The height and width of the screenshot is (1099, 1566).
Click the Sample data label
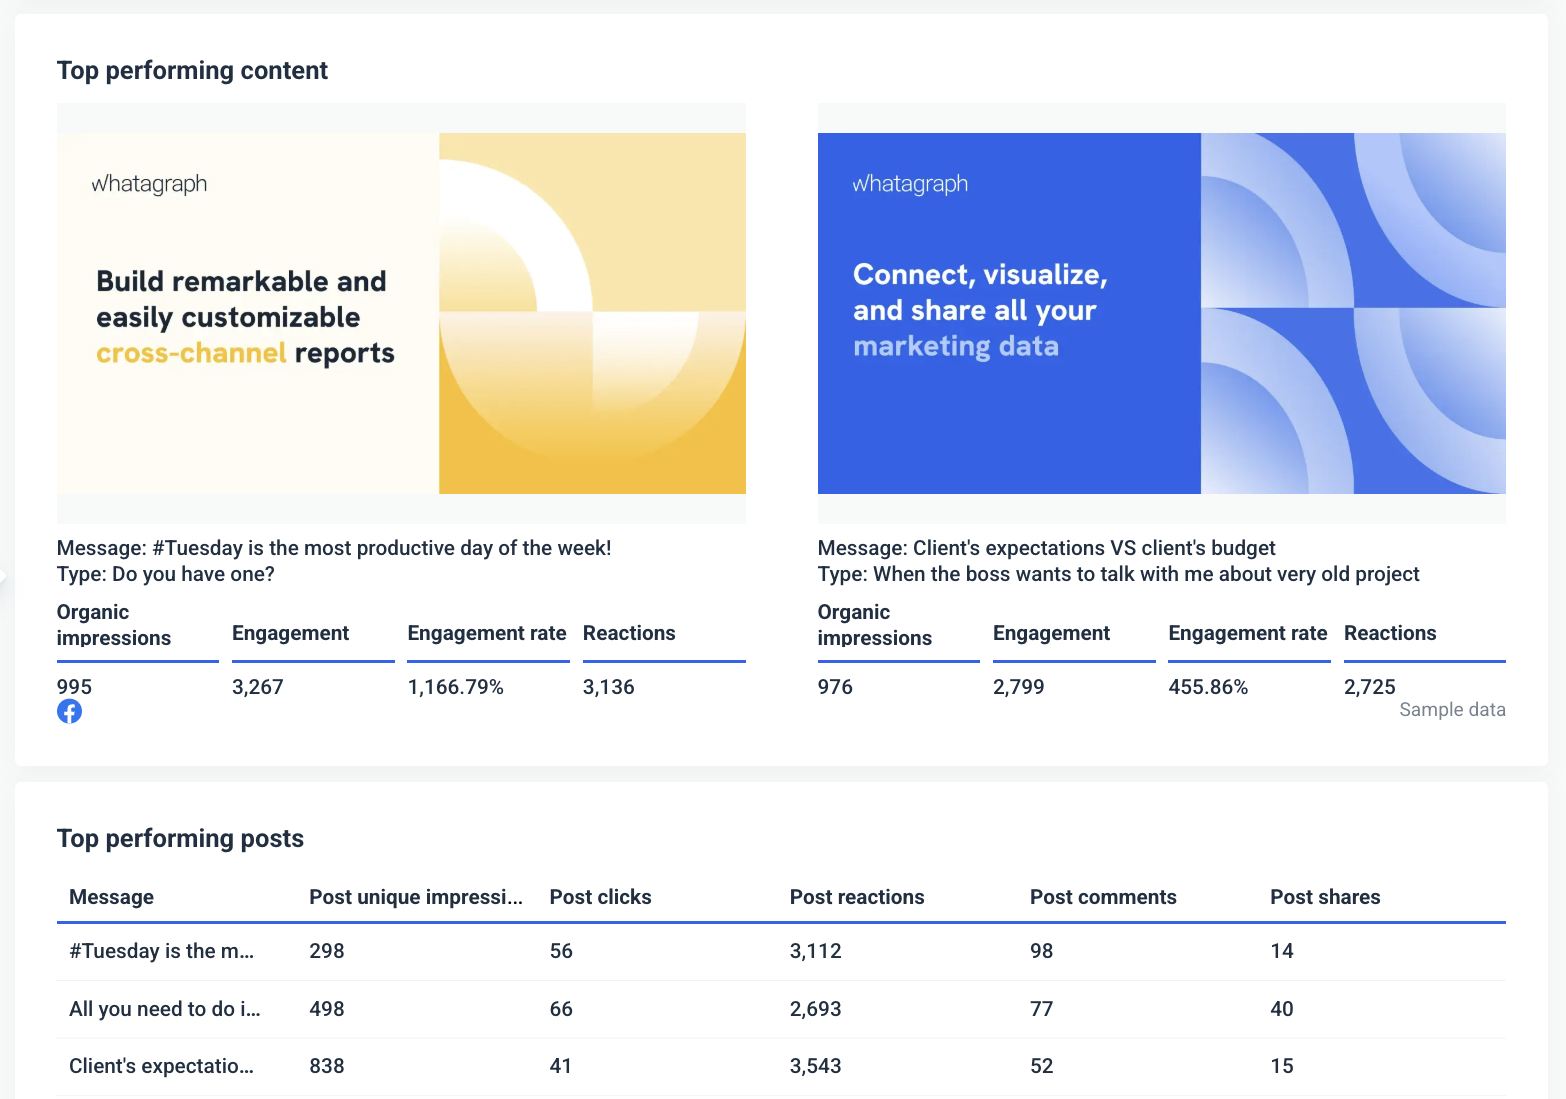[x=1452, y=709]
